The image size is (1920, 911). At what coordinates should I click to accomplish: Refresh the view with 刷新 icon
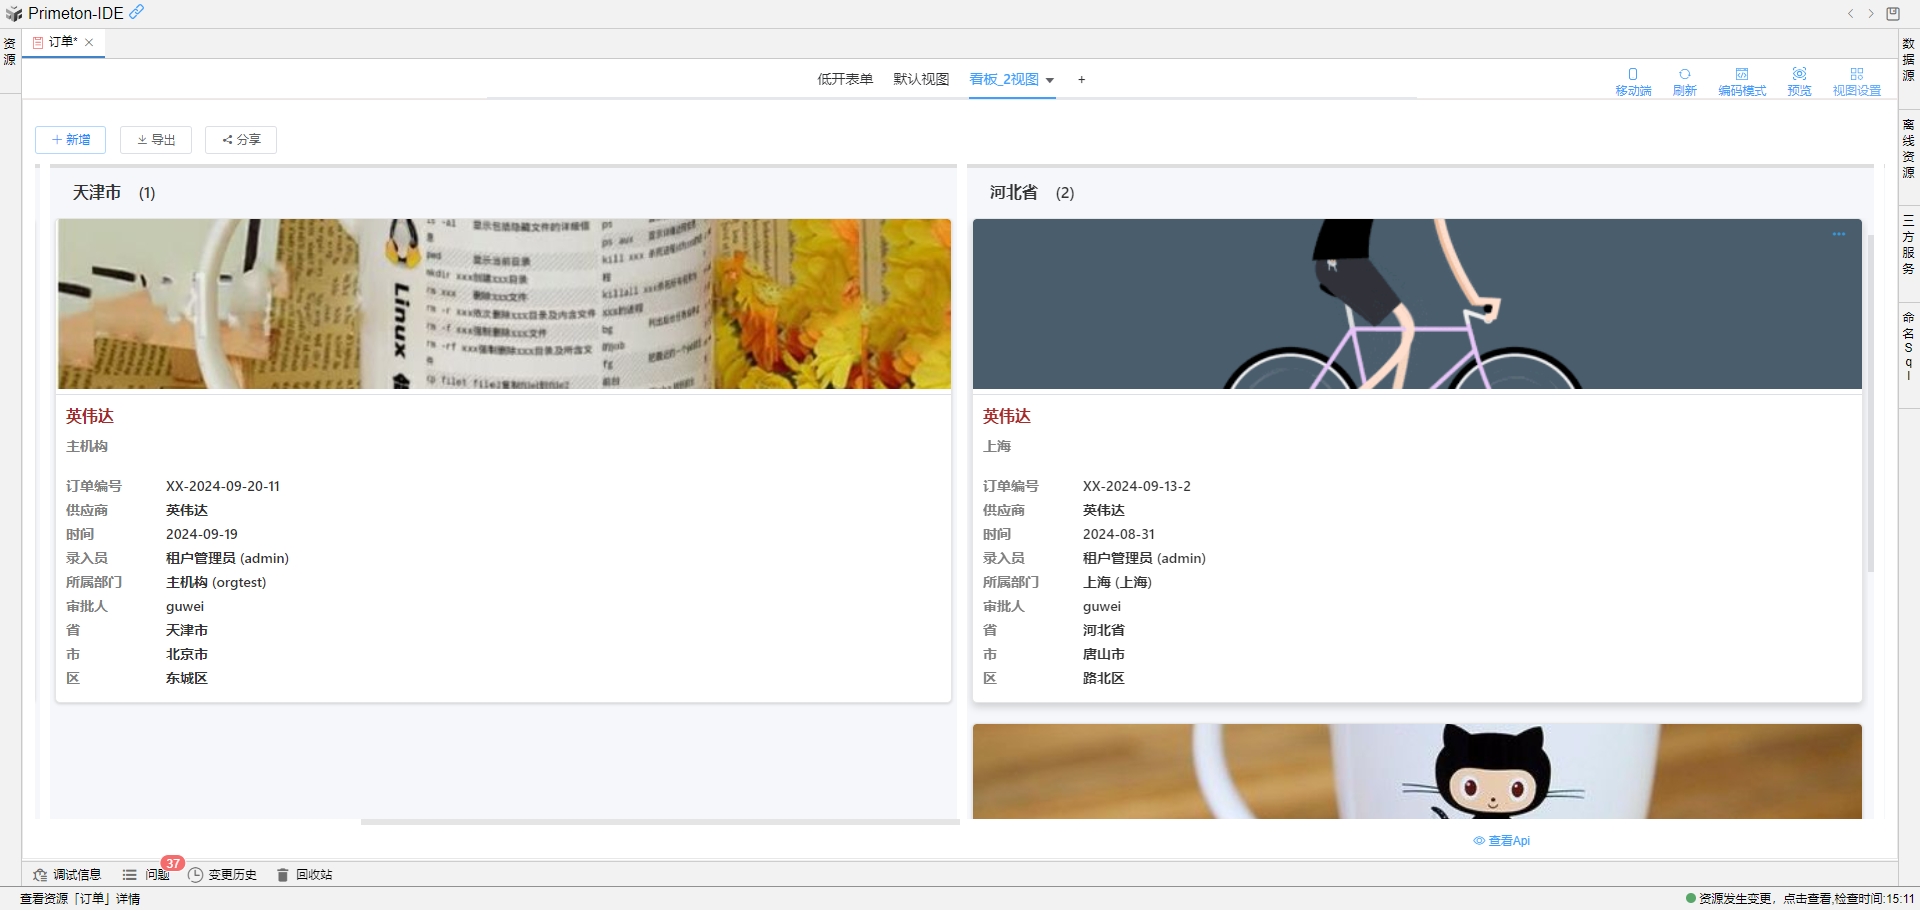(x=1685, y=81)
